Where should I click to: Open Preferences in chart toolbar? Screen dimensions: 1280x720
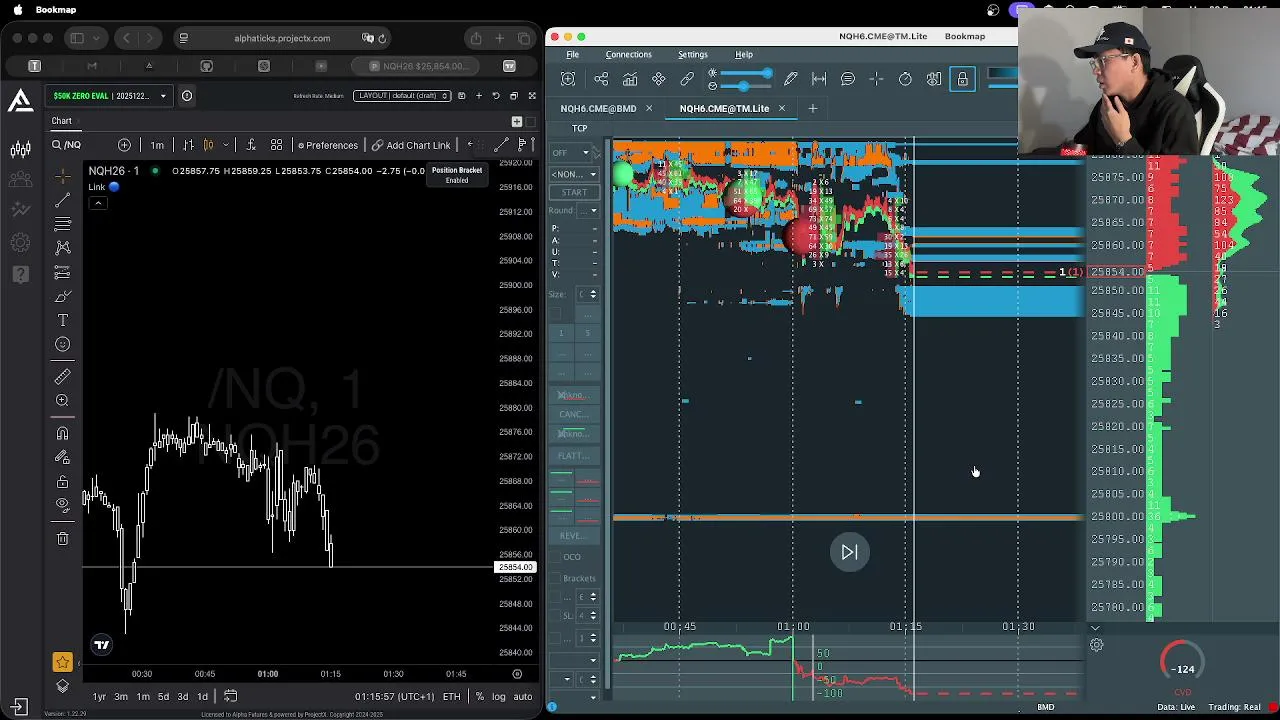(326, 145)
